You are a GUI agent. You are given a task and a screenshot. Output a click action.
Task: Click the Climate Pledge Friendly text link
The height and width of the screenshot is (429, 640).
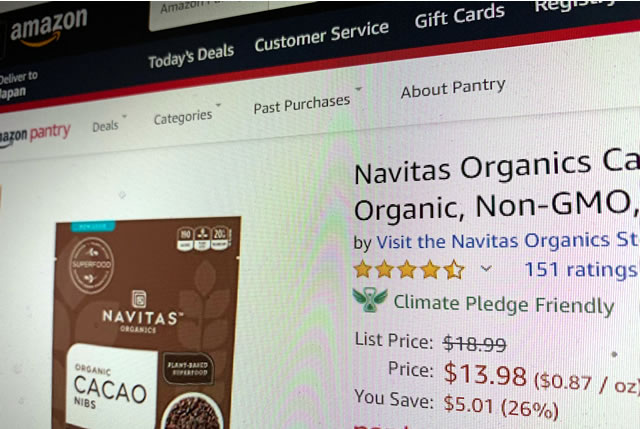coord(504,304)
